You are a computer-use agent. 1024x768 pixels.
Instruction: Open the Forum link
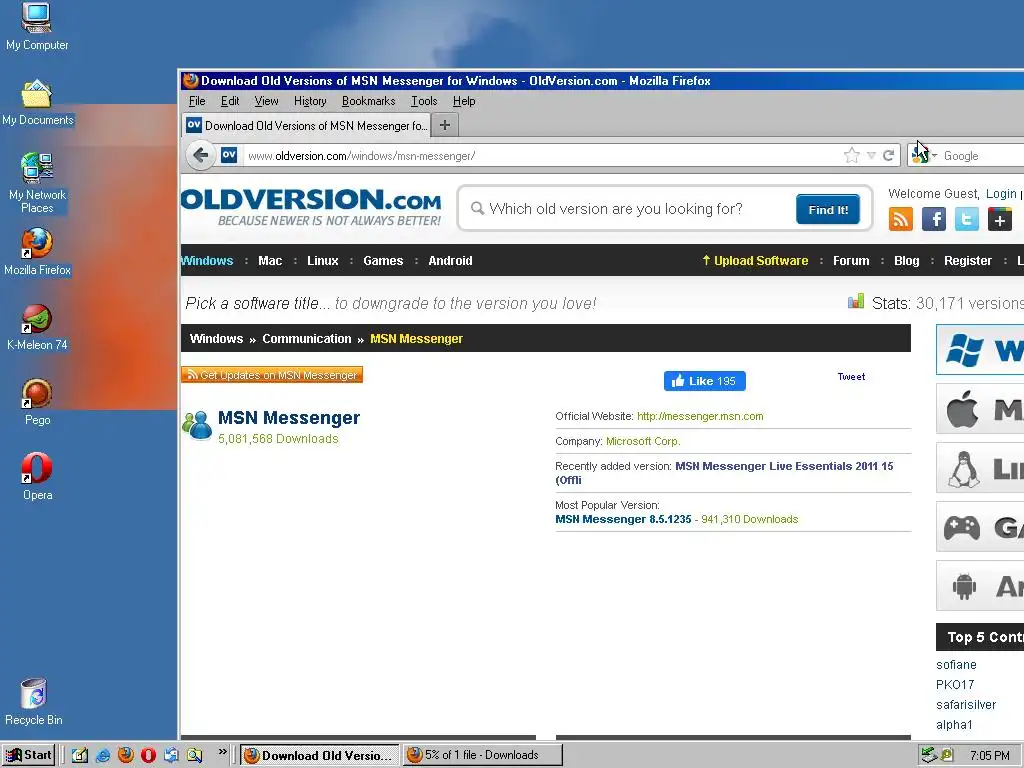851,261
